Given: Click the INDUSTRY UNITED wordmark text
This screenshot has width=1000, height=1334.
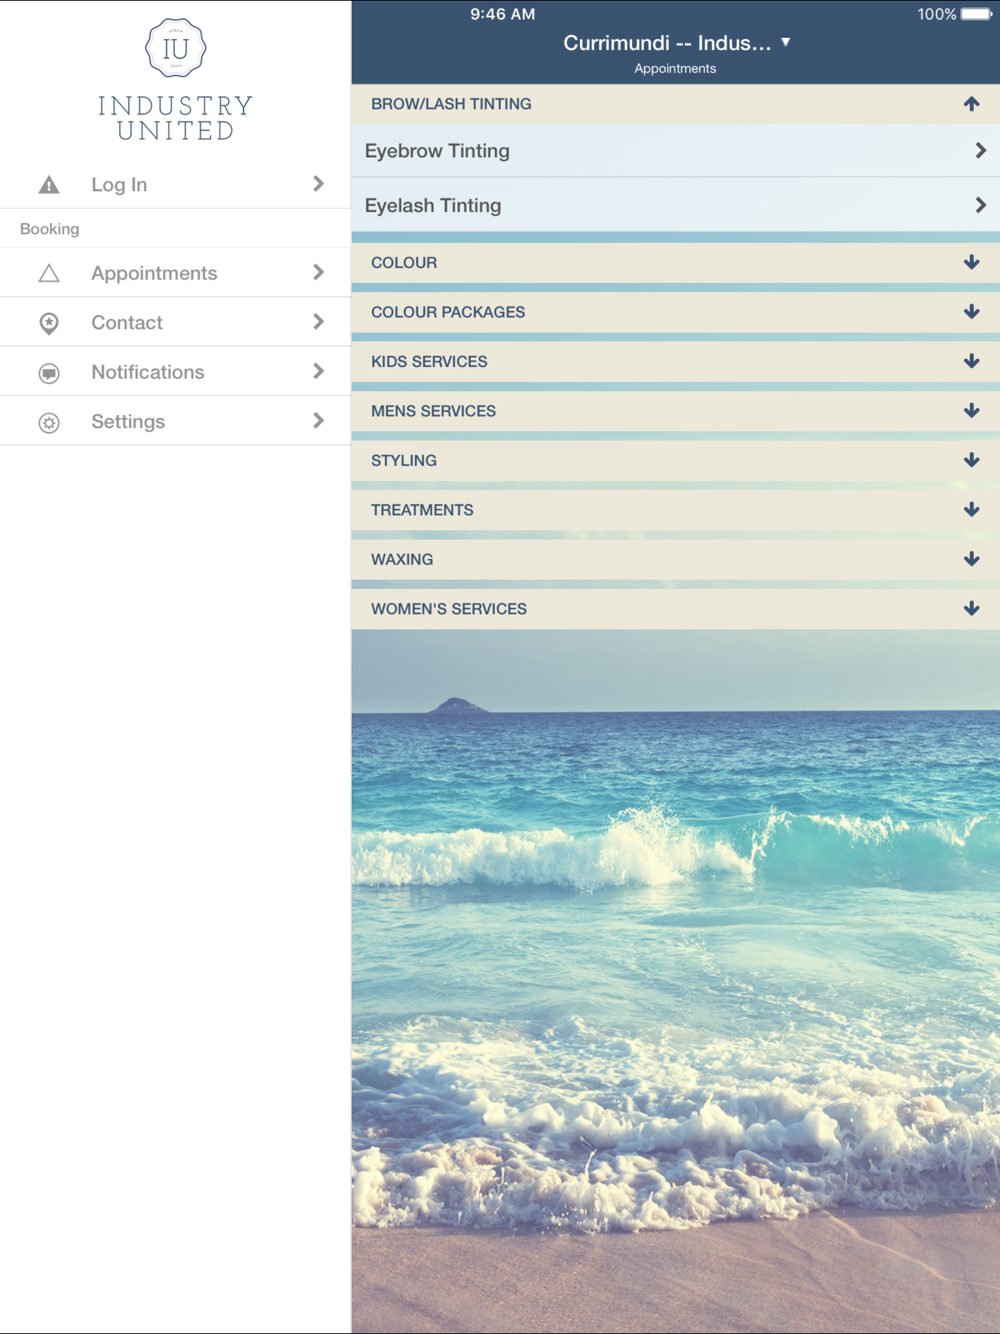Looking at the screenshot, I should (175, 118).
